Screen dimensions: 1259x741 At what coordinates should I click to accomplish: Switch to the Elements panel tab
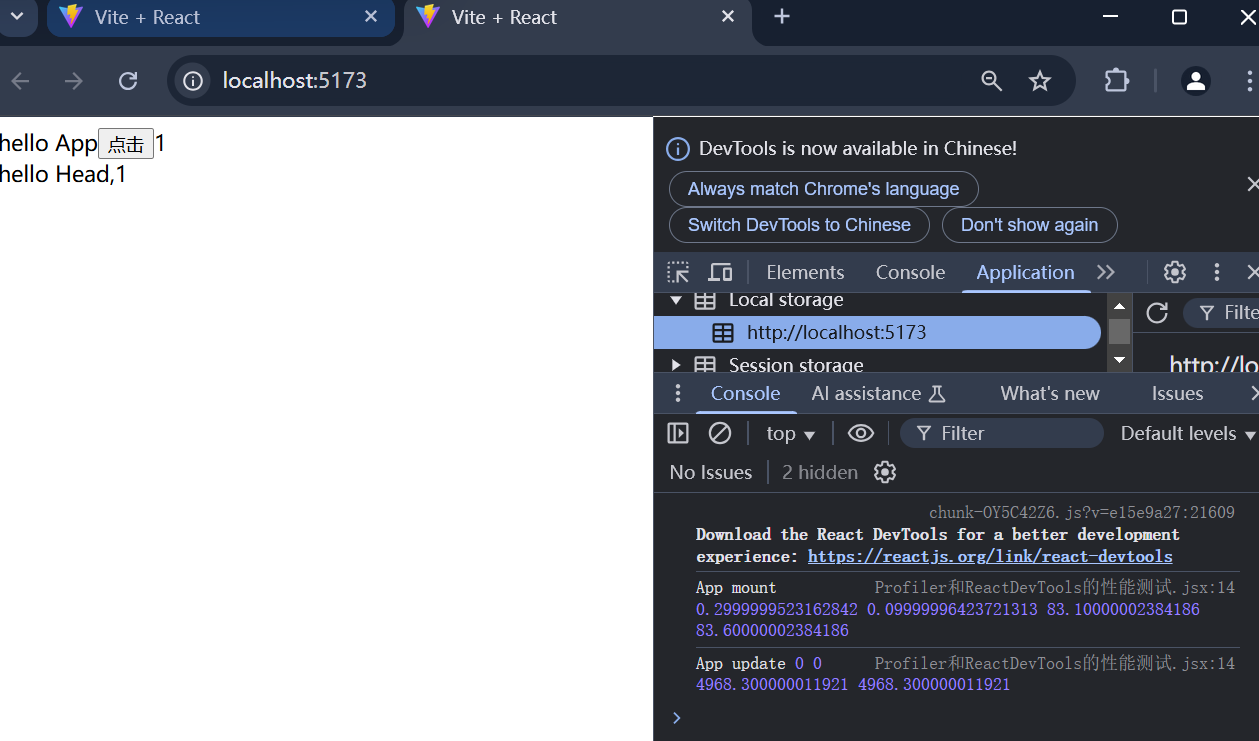pyautogui.click(x=805, y=272)
